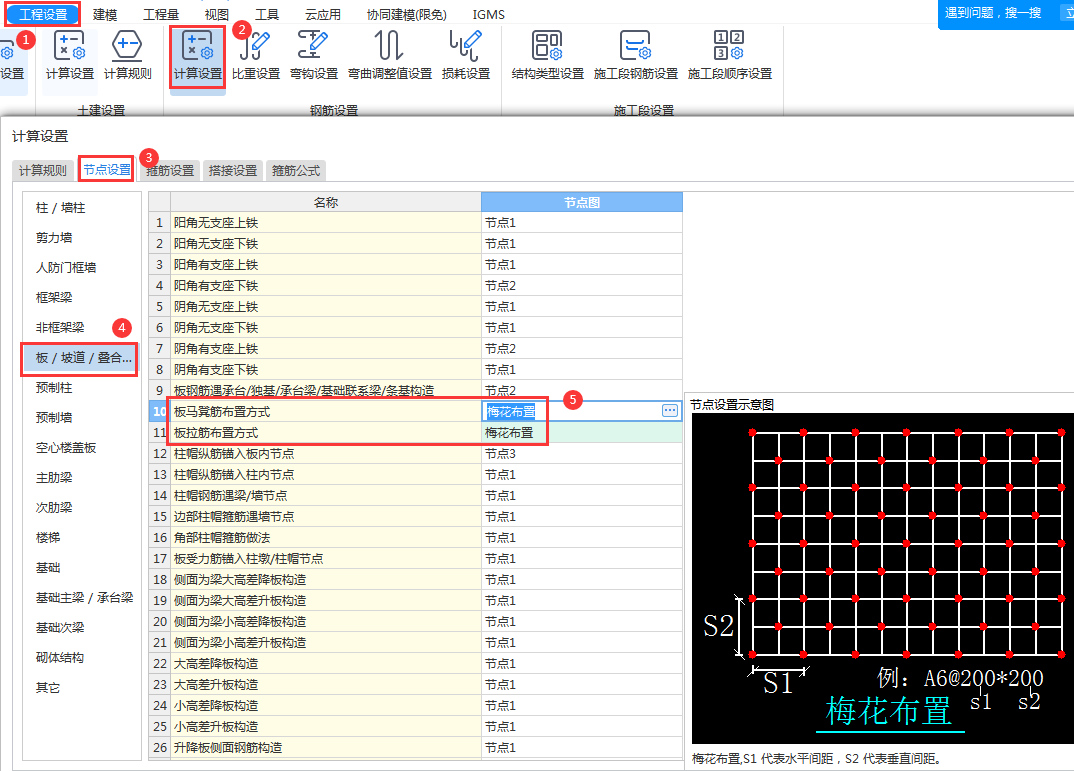Screen dimensions: 1074x771
Task: Select 基础 category in list
Action: click(x=48, y=568)
